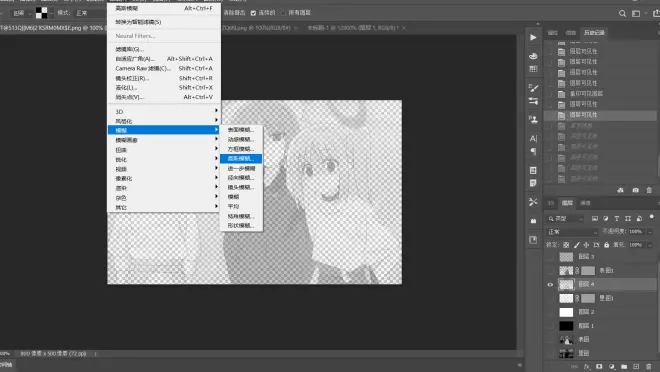Open the Character panel A icon
This screenshot has height=372, width=660.
point(533,138)
